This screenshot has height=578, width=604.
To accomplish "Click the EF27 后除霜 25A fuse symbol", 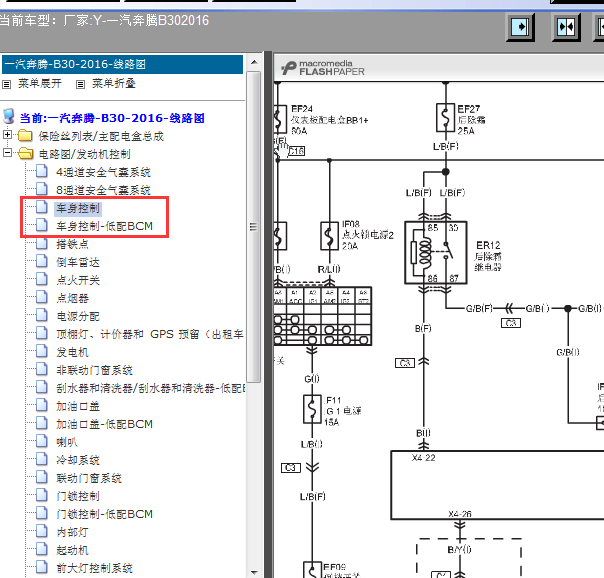I will point(445,117).
